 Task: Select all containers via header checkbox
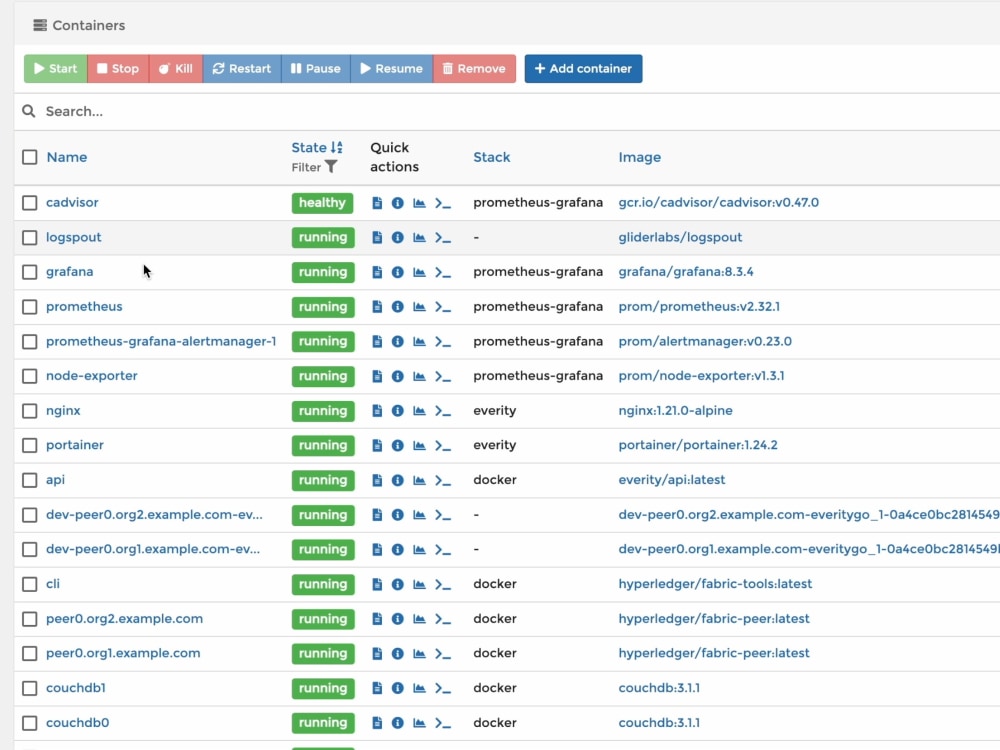pos(29,157)
